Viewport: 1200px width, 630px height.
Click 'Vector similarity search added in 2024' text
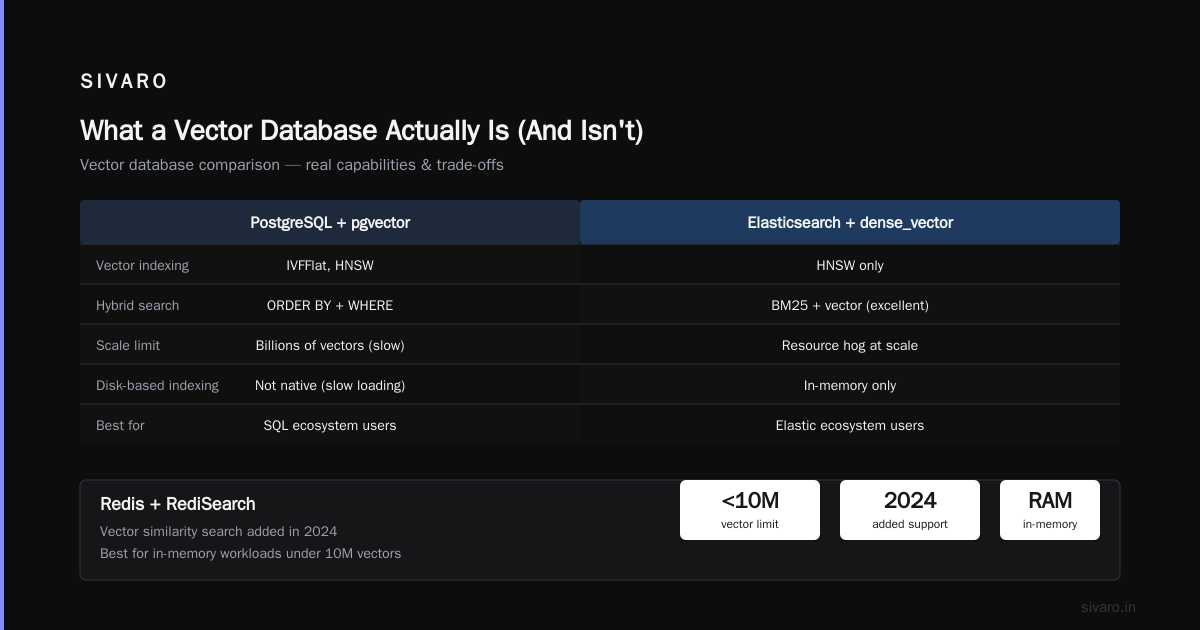coord(218,531)
